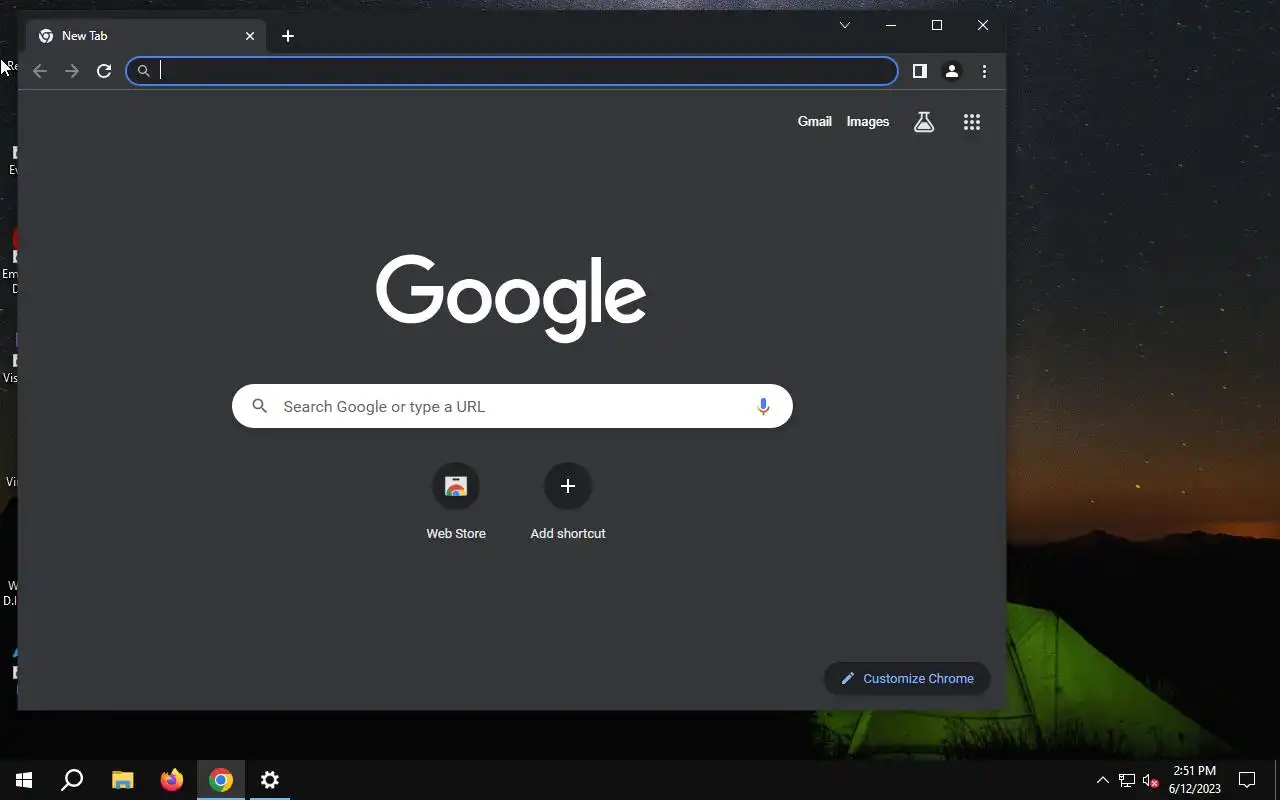Focus the Chrome address bar
Image resolution: width=1280 pixels, height=800 pixels.
(x=512, y=71)
